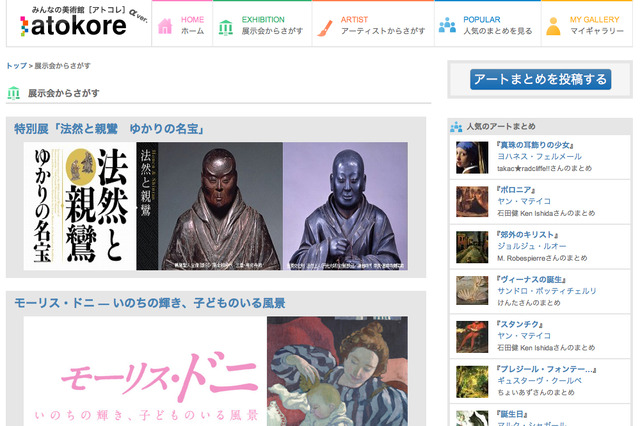The height and width of the screenshot is (426, 640).
Task: Click M. Robespierreさんのまとめ text
Action: [x=542, y=258]
